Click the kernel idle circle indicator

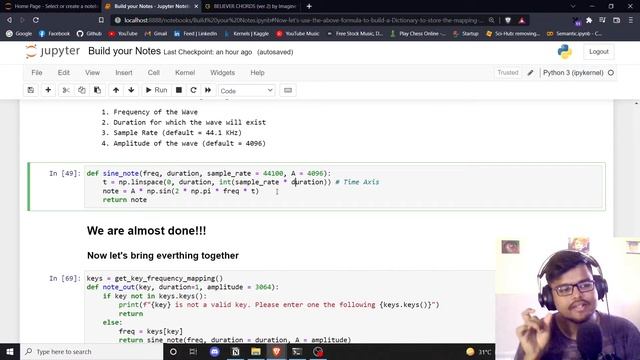(611, 73)
